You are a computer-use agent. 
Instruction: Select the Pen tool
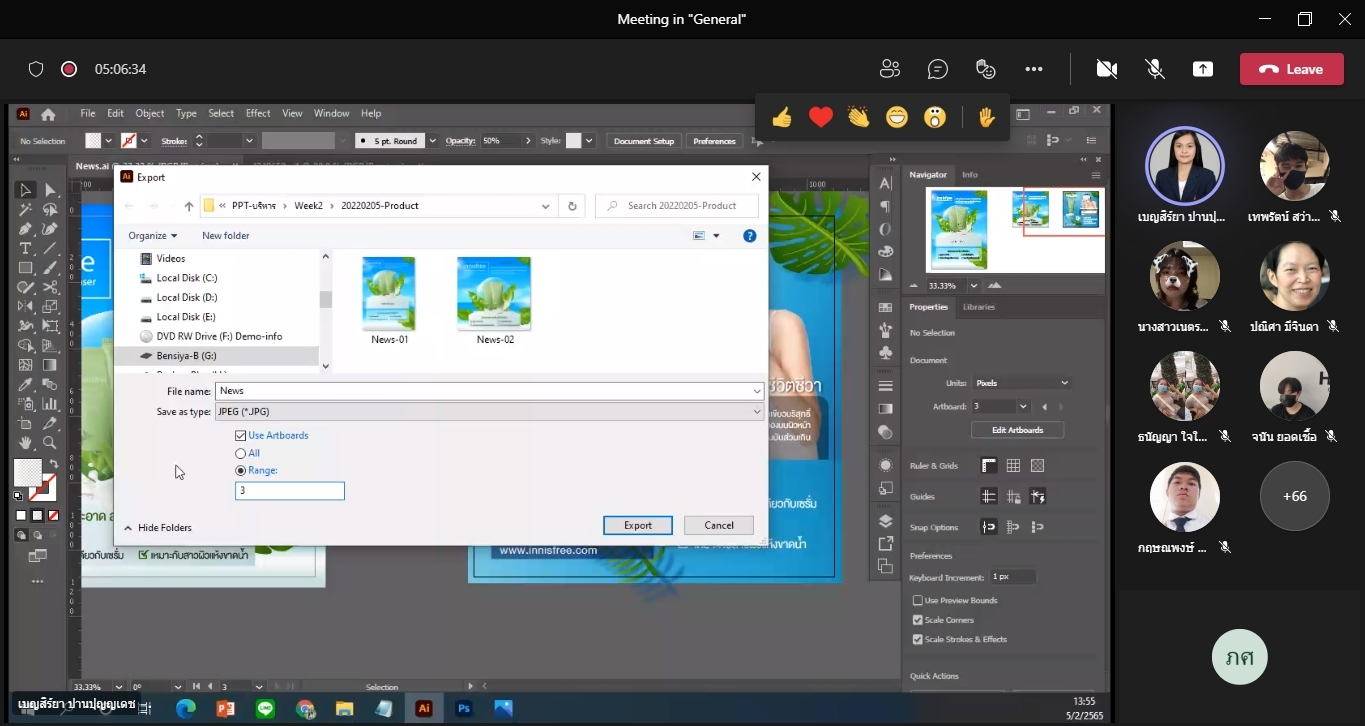point(25,229)
